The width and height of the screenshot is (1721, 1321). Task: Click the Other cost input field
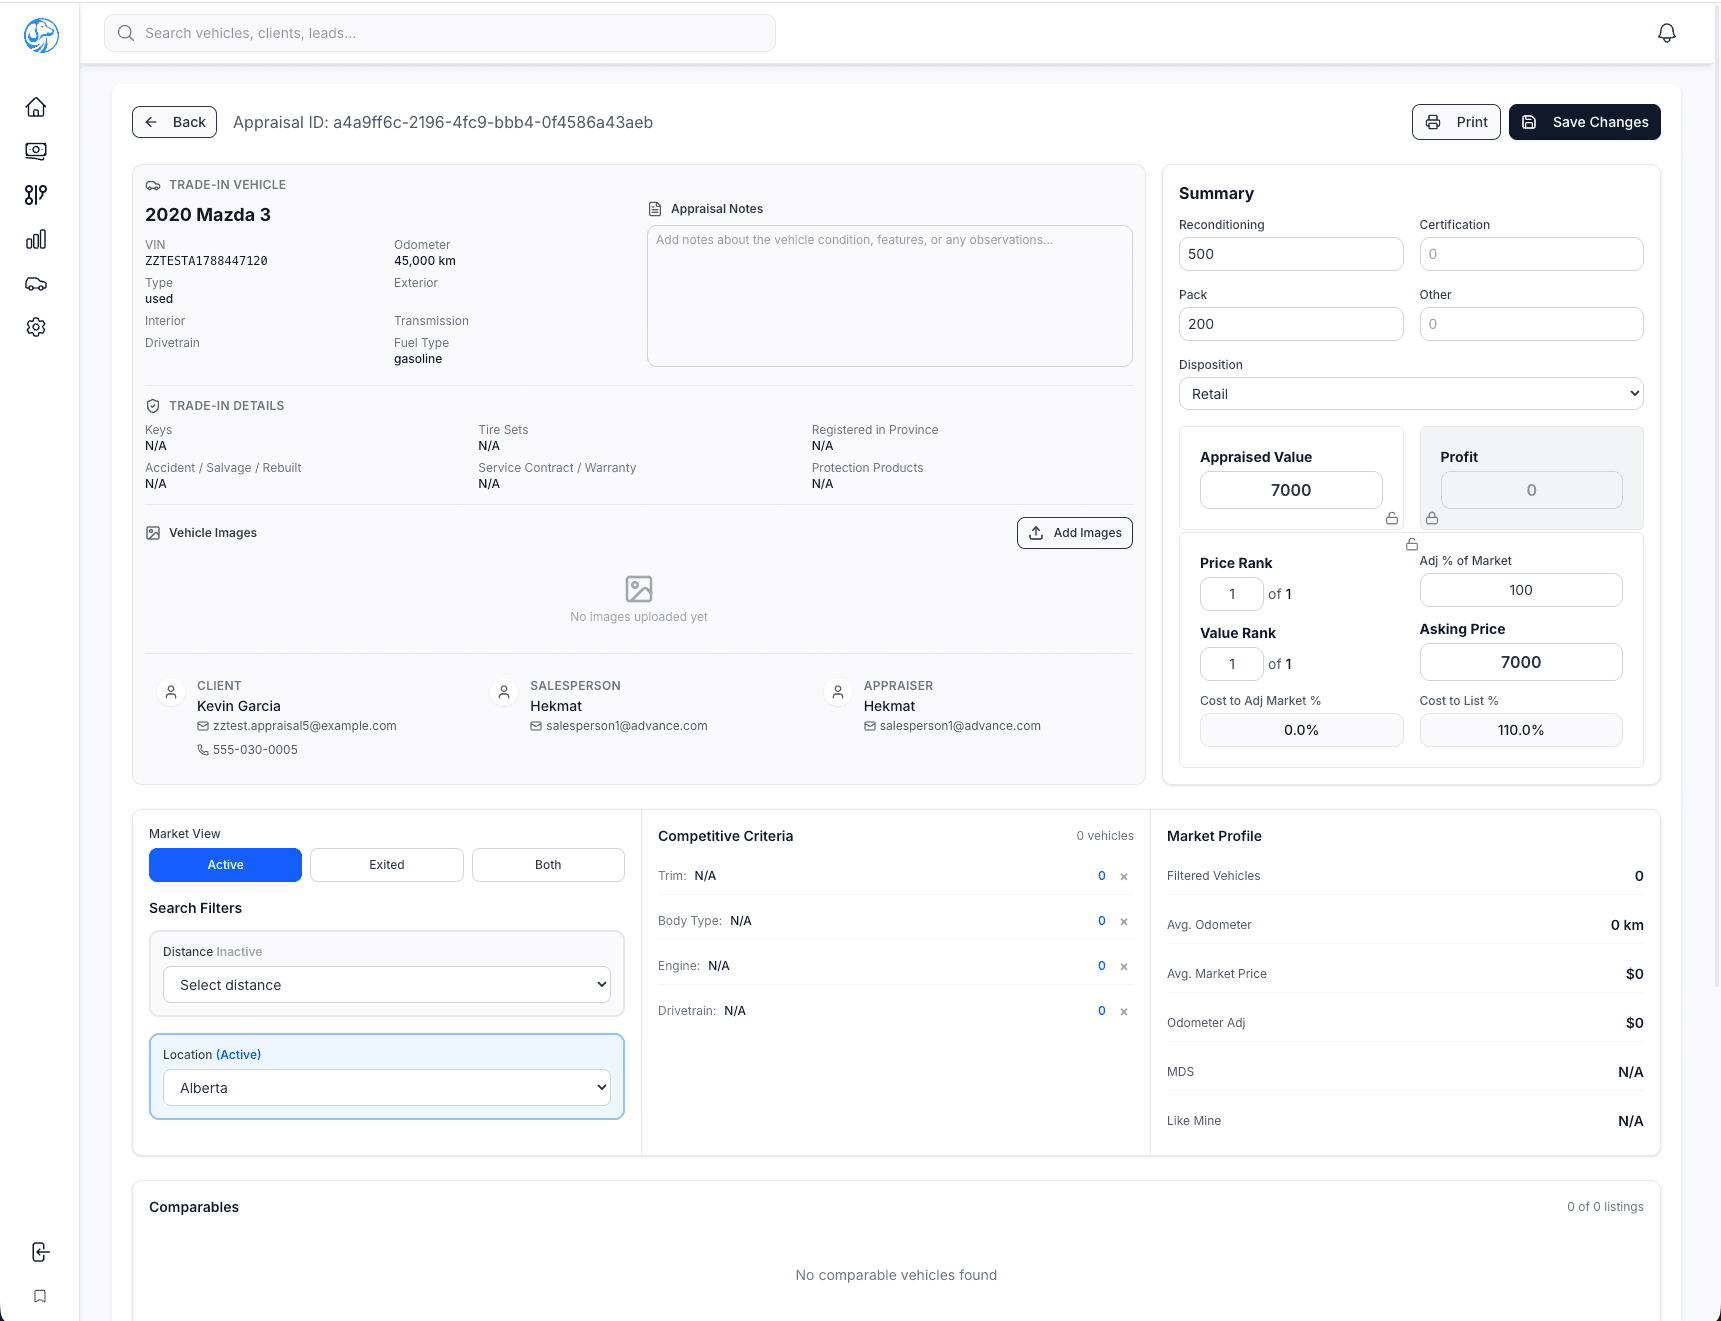(x=1532, y=324)
